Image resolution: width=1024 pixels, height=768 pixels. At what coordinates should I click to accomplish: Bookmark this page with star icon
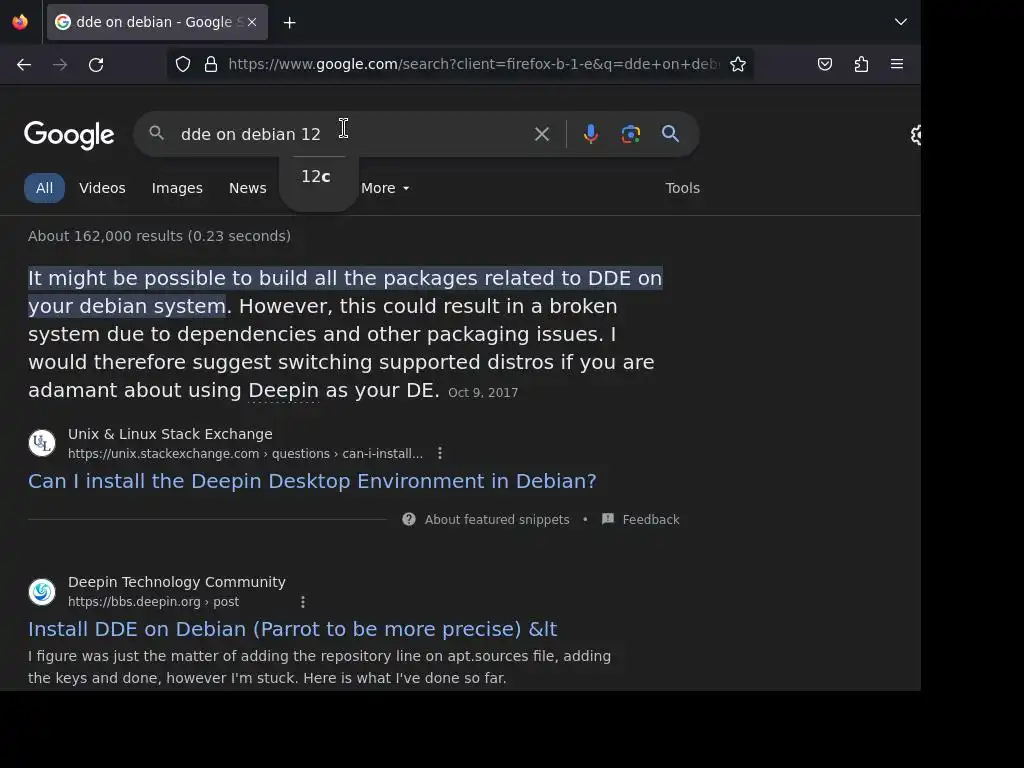click(x=738, y=64)
